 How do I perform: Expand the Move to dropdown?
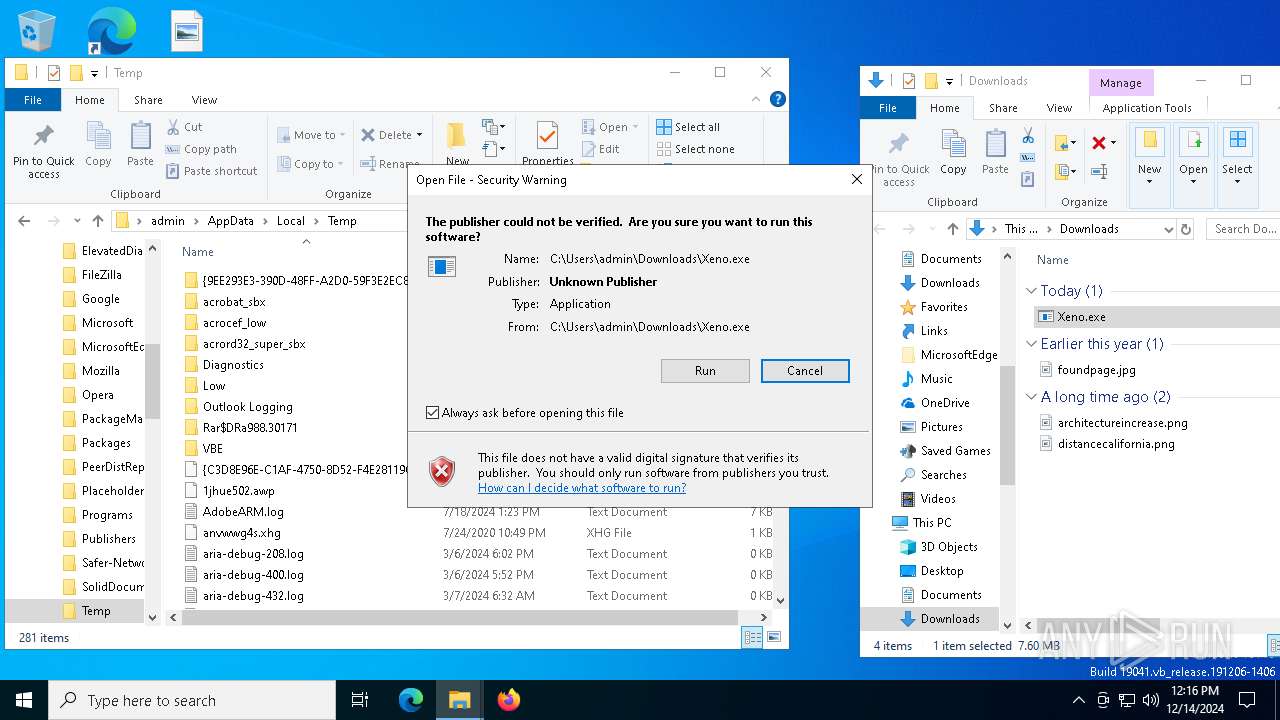pyautogui.click(x=342, y=135)
